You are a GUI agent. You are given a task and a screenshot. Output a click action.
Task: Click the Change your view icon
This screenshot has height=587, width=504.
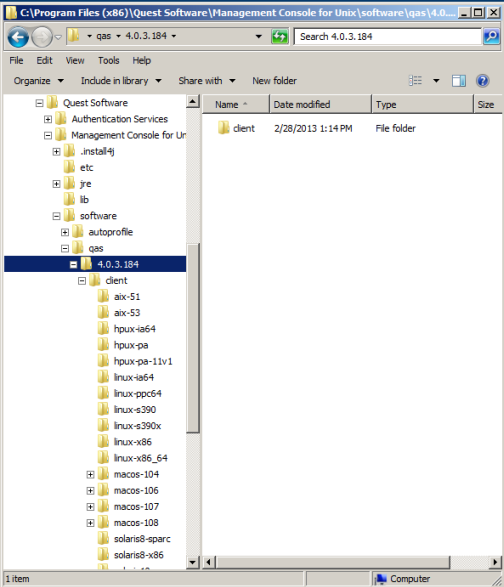pos(415,80)
